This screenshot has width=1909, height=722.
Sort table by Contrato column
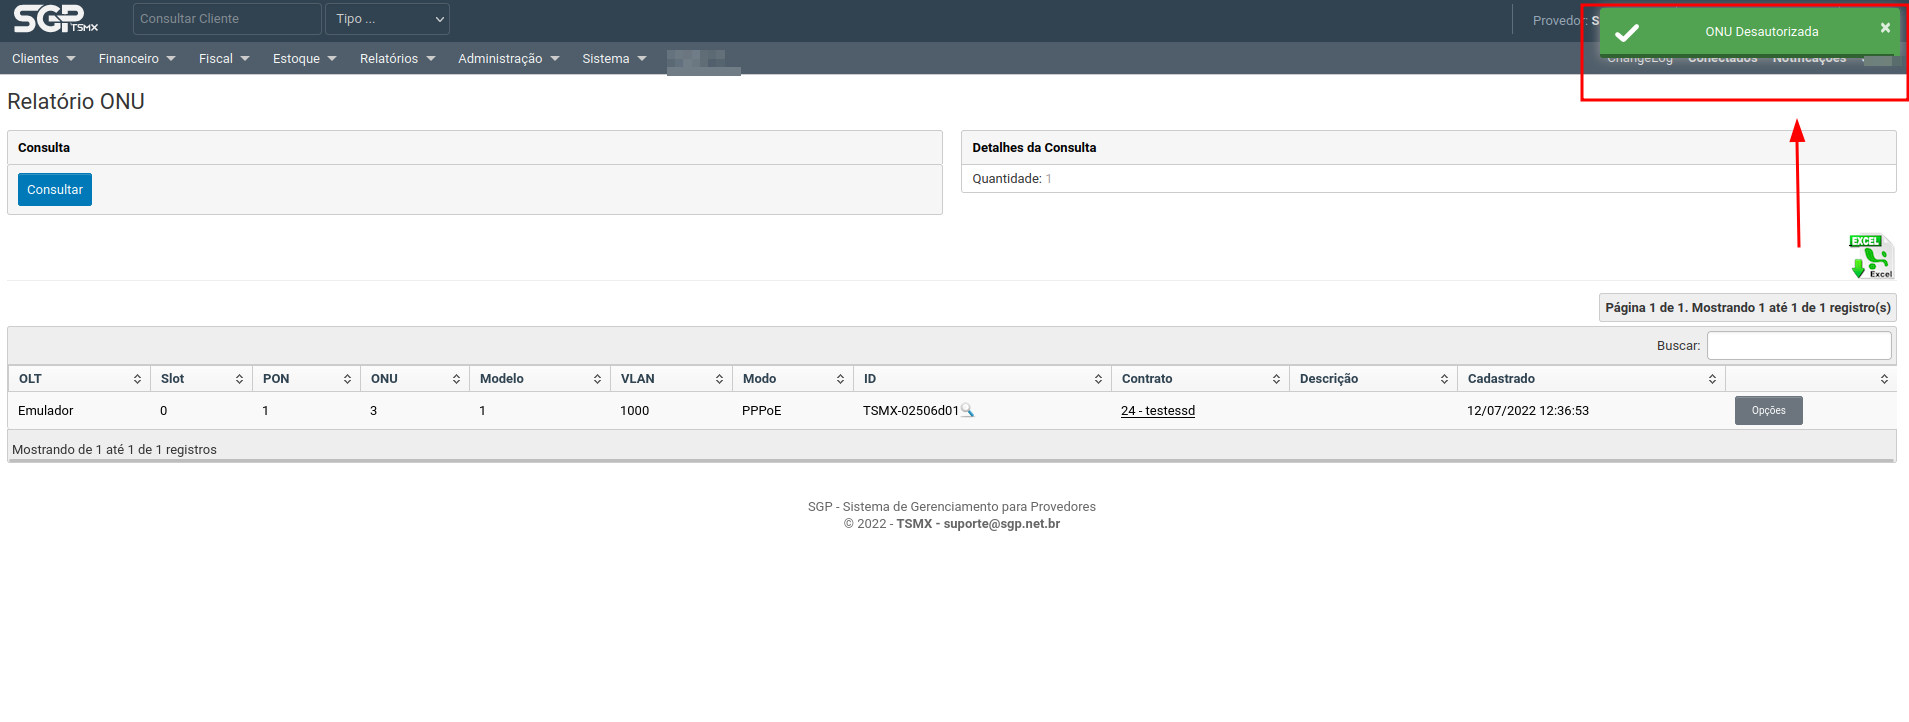click(x=1199, y=379)
